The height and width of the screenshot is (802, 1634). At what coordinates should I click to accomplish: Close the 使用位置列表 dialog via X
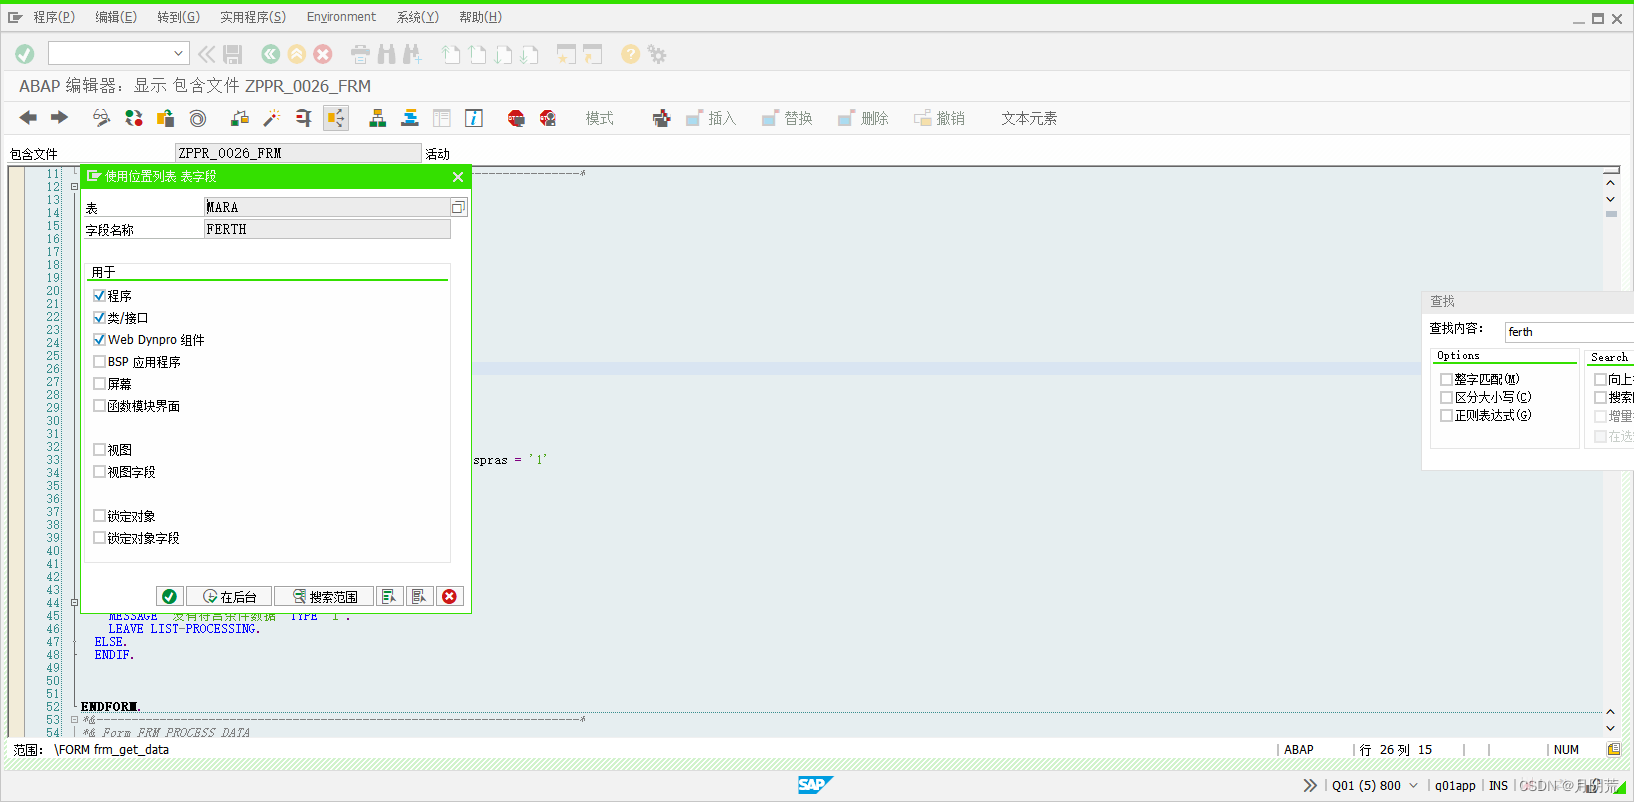pyautogui.click(x=458, y=177)
